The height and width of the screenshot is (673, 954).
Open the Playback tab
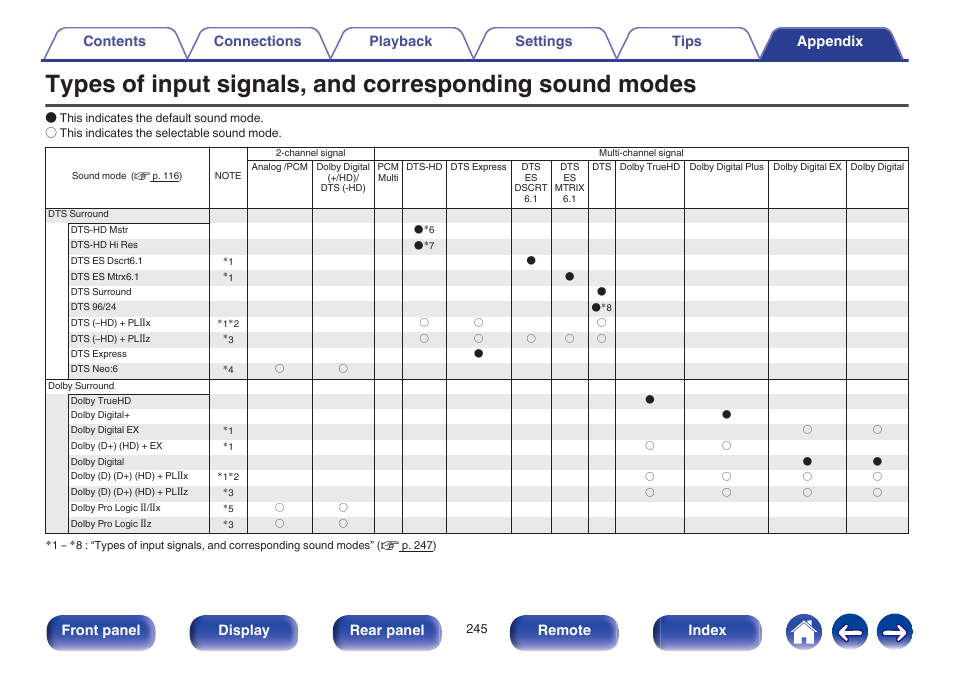point(400,42)
